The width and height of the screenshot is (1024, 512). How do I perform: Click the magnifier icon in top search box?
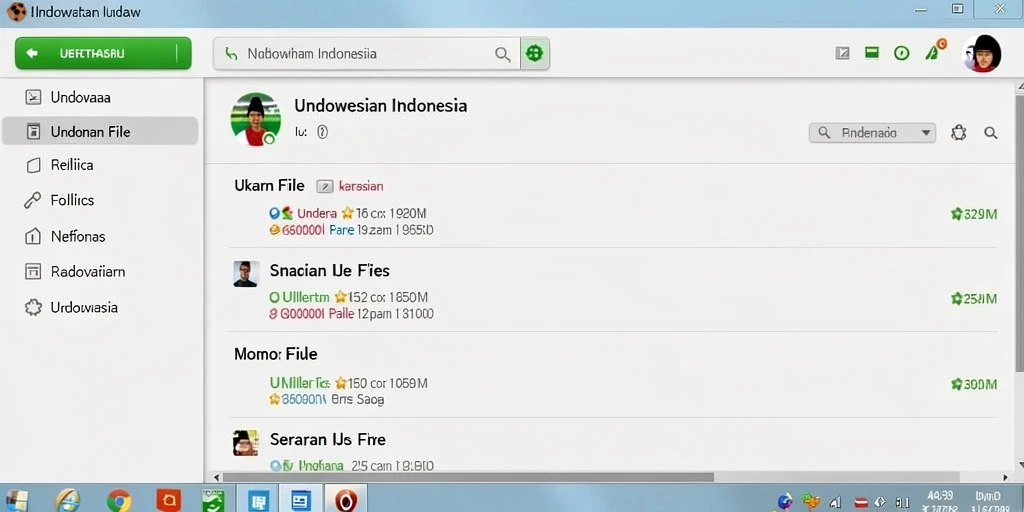point(502,54)
